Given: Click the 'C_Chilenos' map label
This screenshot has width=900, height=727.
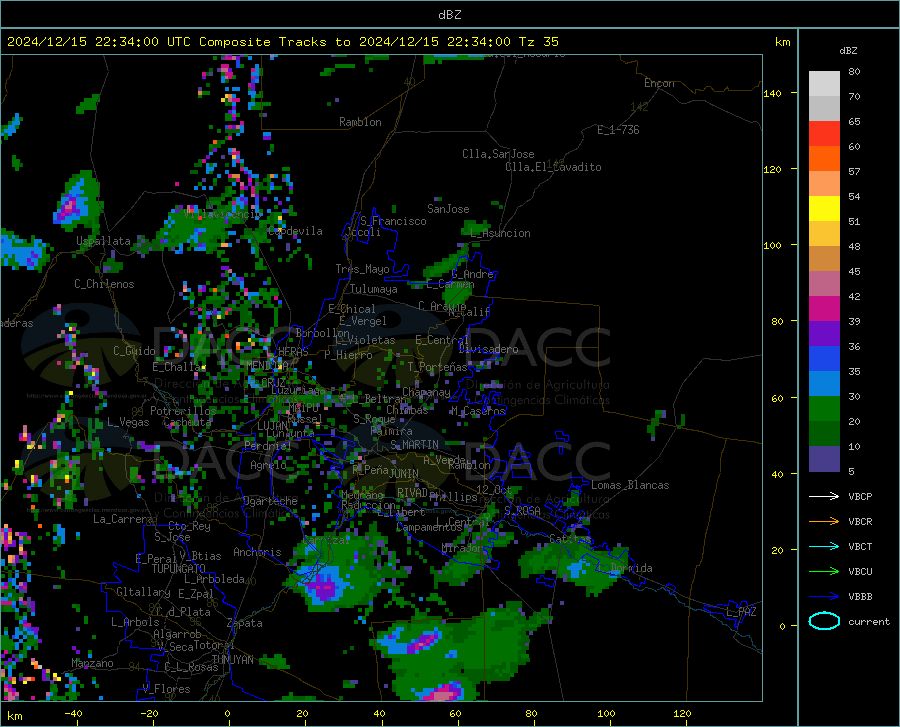Looking at the screenshot, I should pyautogui.click(x=104, y=284).
